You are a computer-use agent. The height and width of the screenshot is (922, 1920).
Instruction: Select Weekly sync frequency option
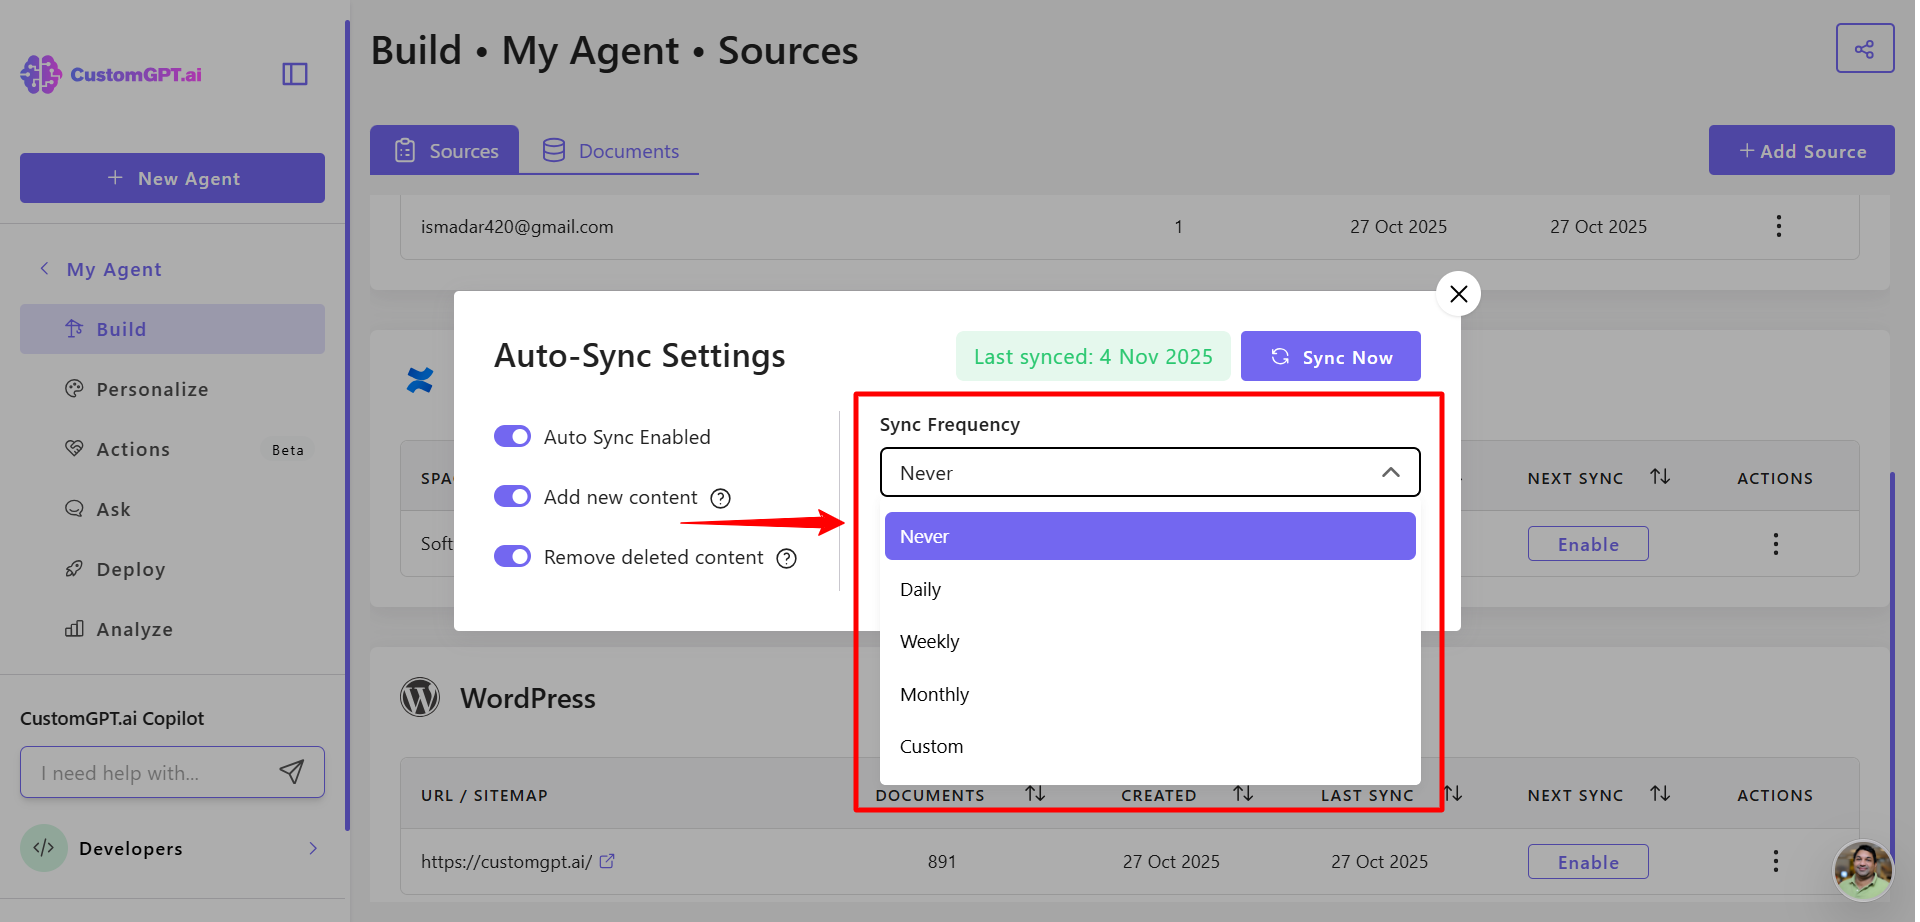(1150, 641)
